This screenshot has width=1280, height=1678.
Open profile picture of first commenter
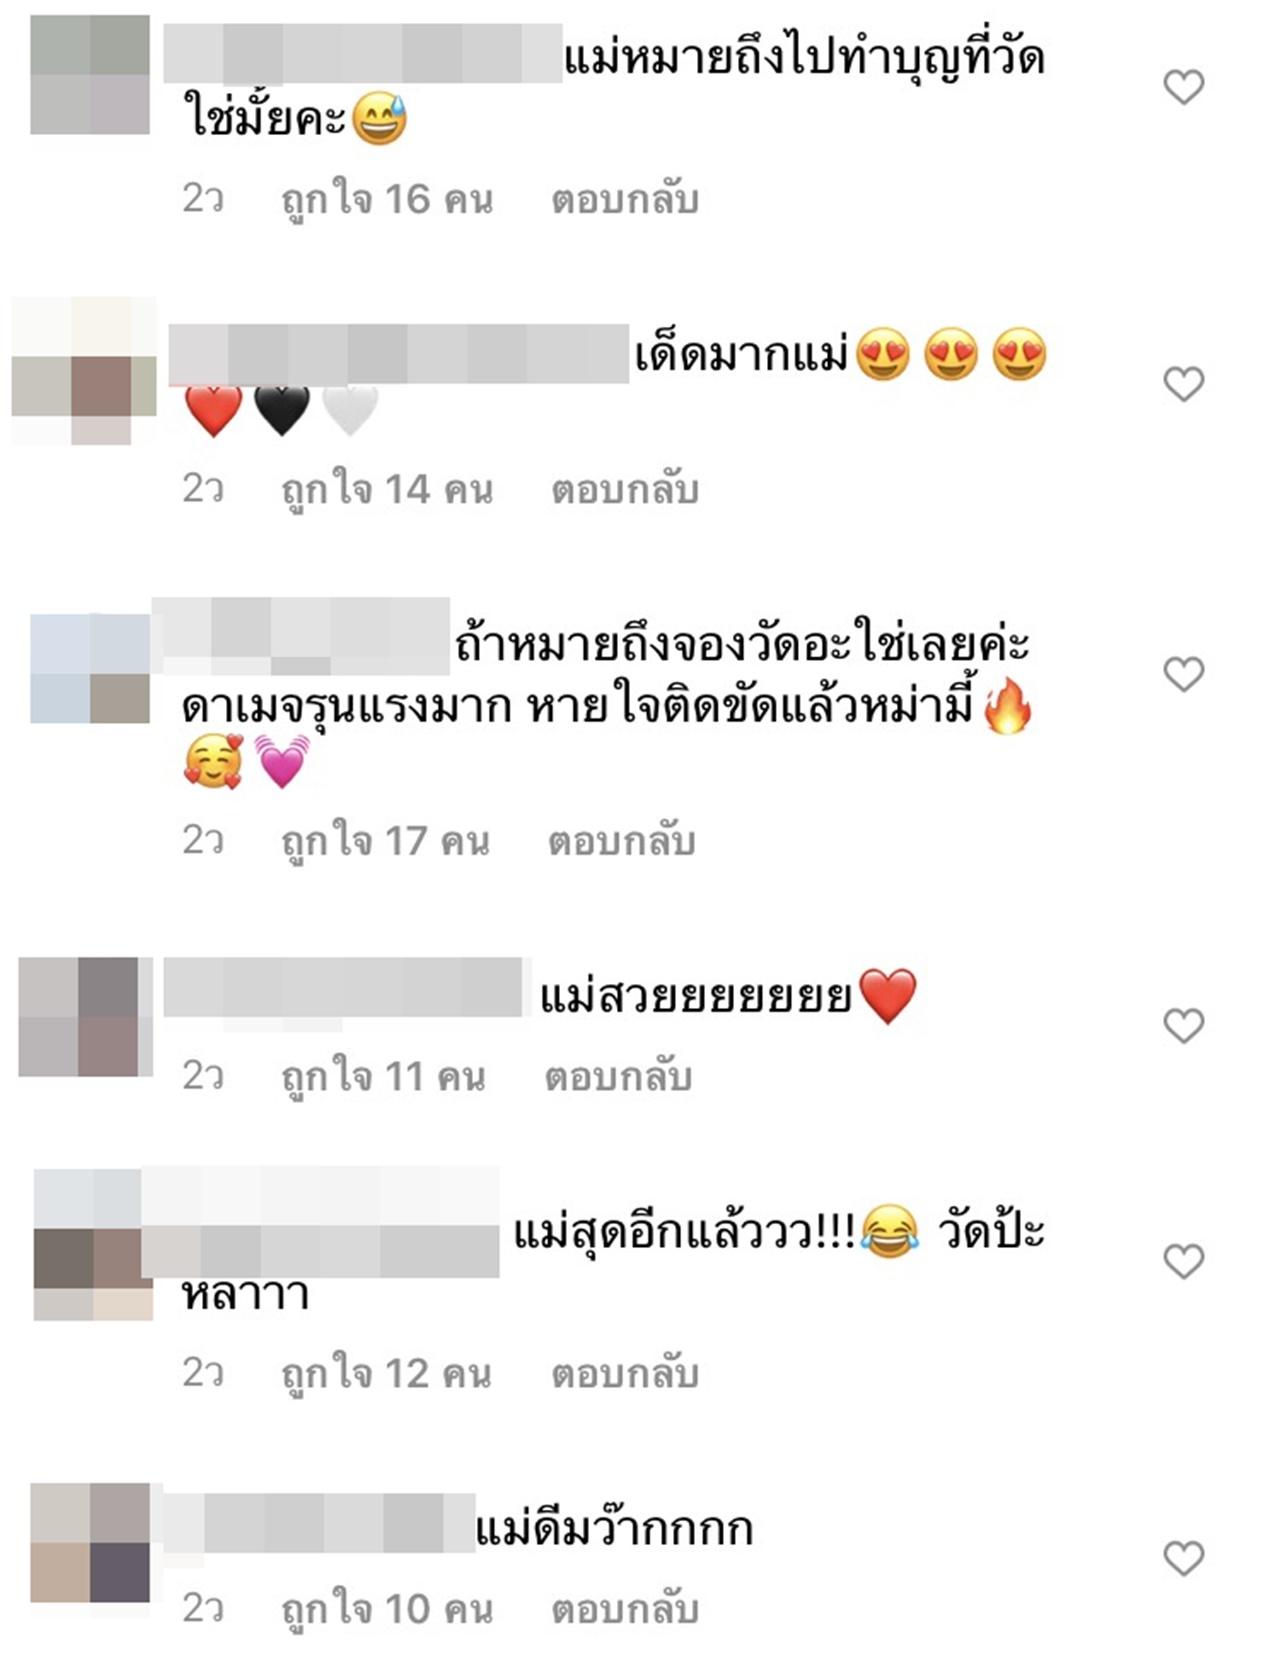pyautogui.click(x=90, y=74)
